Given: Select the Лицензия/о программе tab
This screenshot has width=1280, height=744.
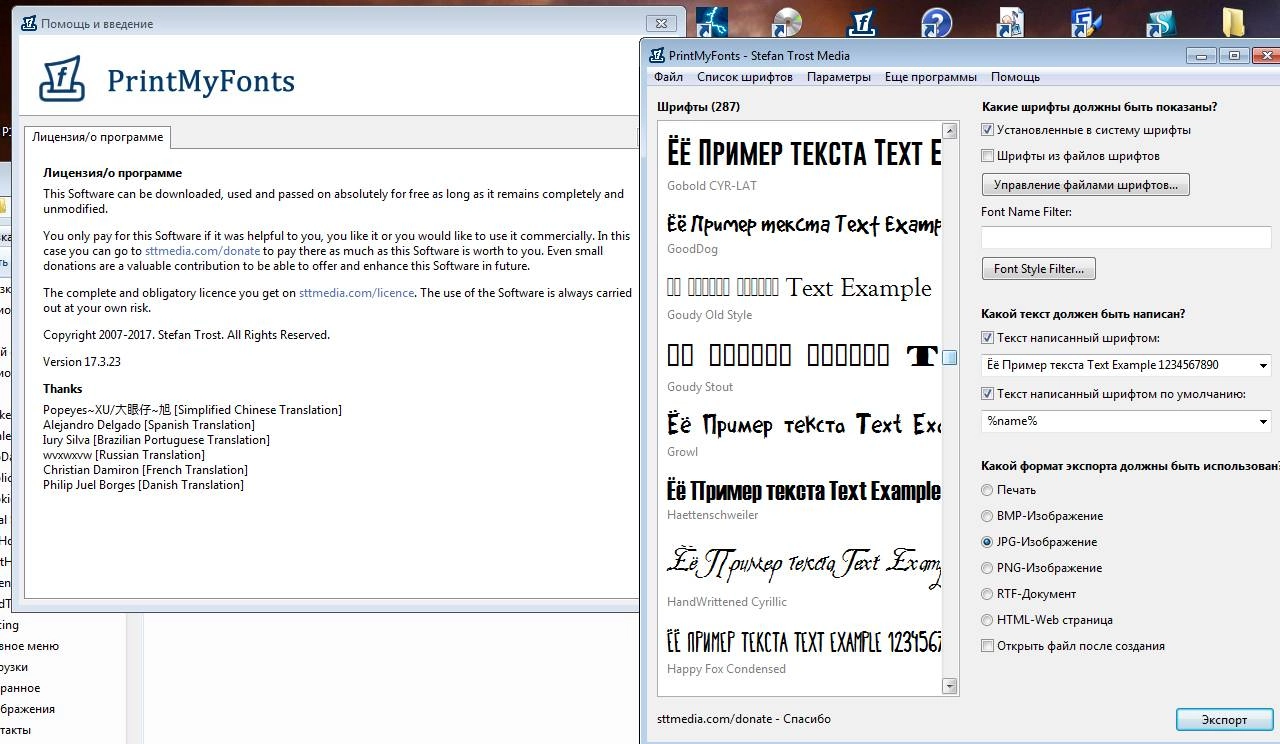Looking at the screenshot, I should coord(98,137).
